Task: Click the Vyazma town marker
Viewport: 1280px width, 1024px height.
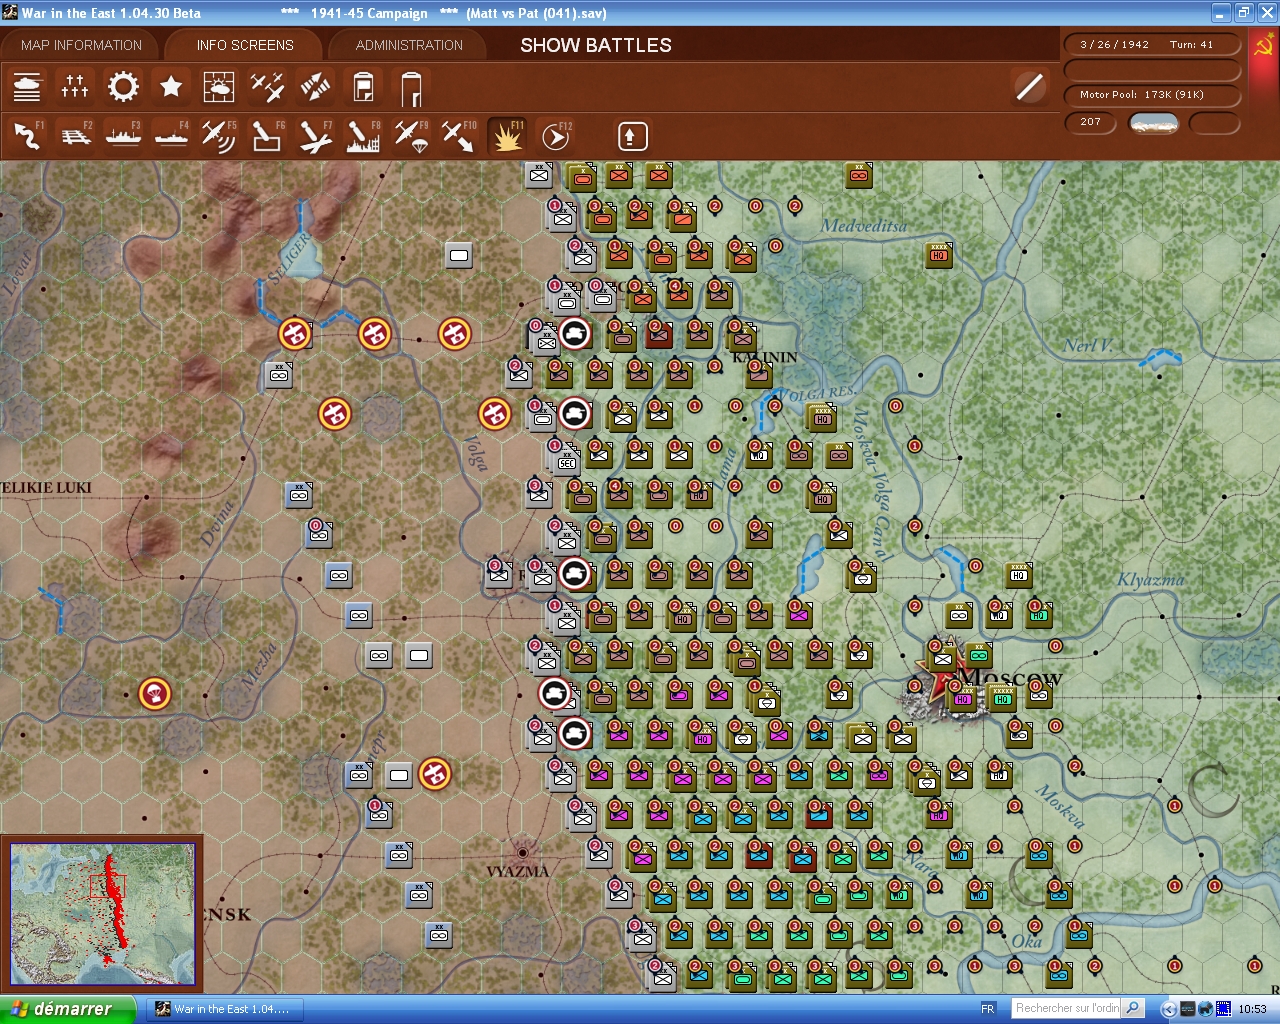Action: click(x=522, y=853)
